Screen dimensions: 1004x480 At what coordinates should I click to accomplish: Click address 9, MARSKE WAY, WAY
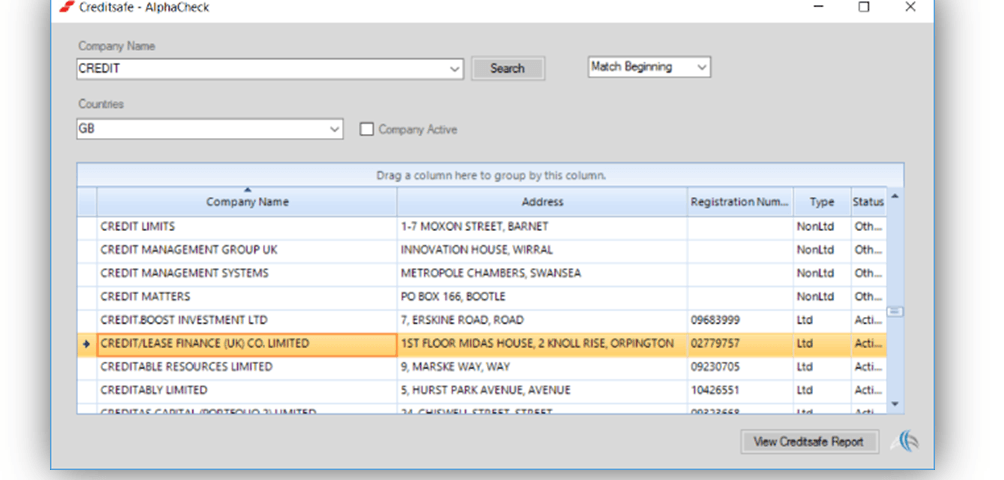(455, 367)
